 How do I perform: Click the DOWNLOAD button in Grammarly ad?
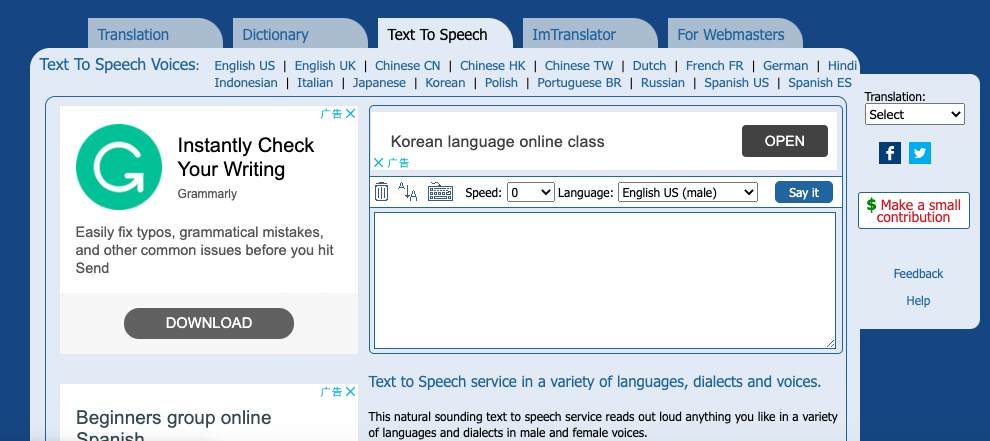click(x=209, y=323)
